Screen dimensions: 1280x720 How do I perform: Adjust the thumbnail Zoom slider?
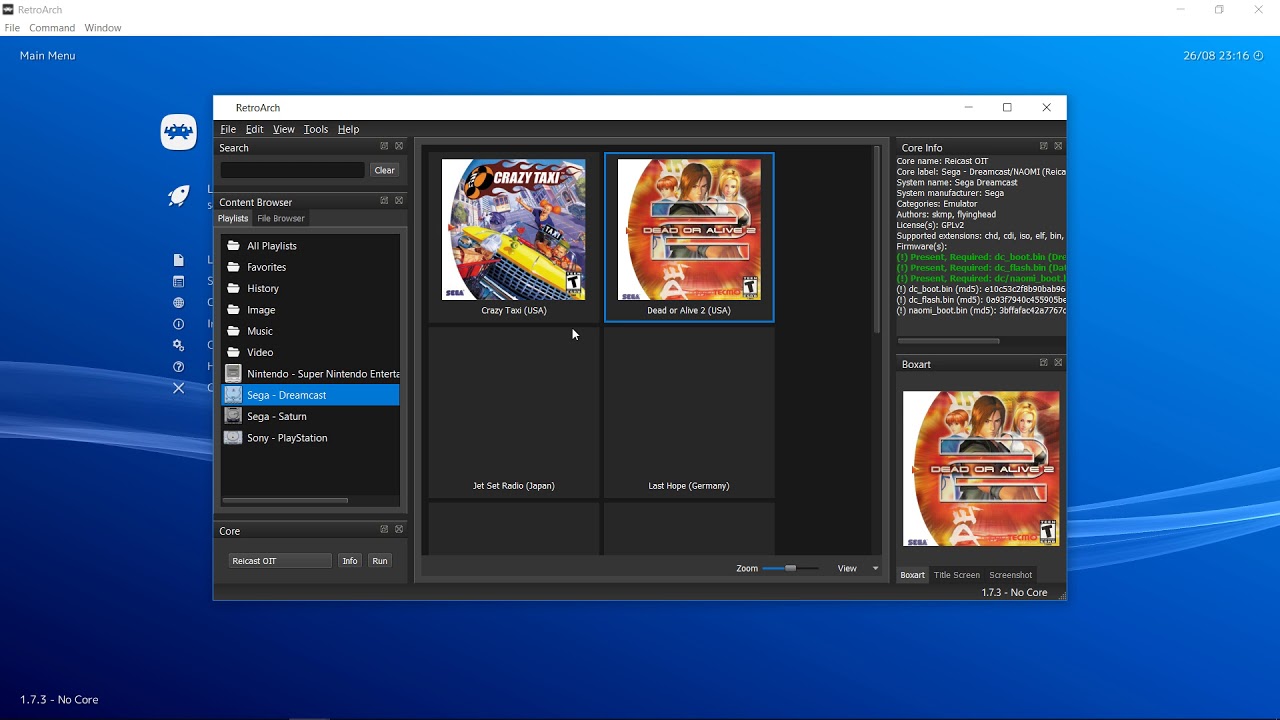coord(790,568)
